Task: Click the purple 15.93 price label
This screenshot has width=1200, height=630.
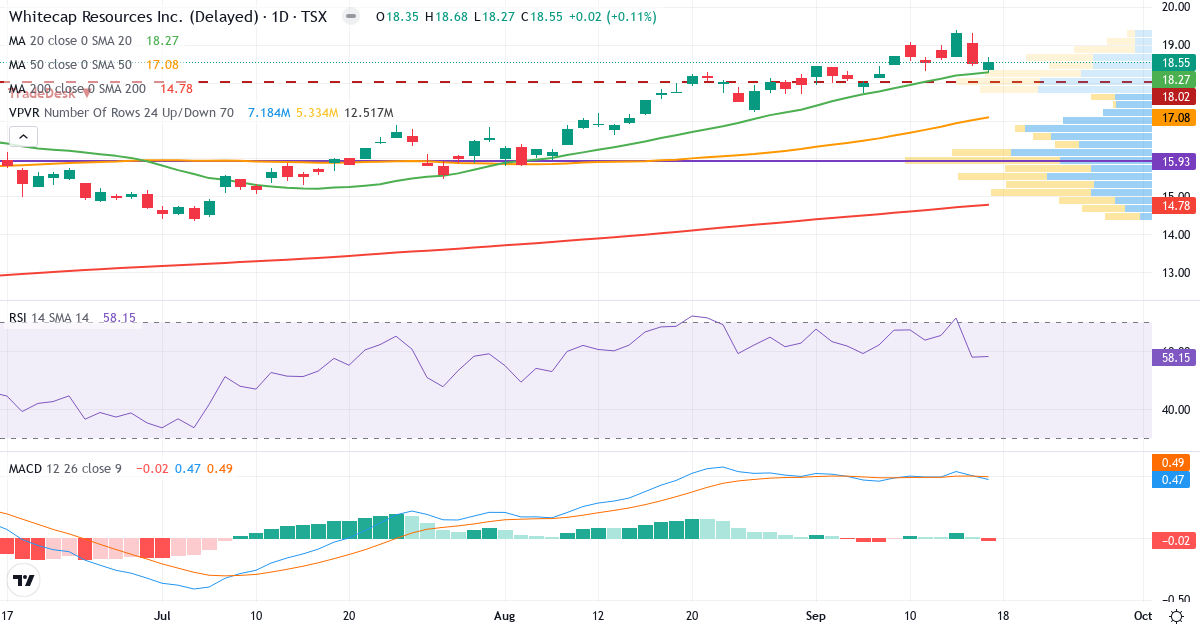Action: point(1173,161)
